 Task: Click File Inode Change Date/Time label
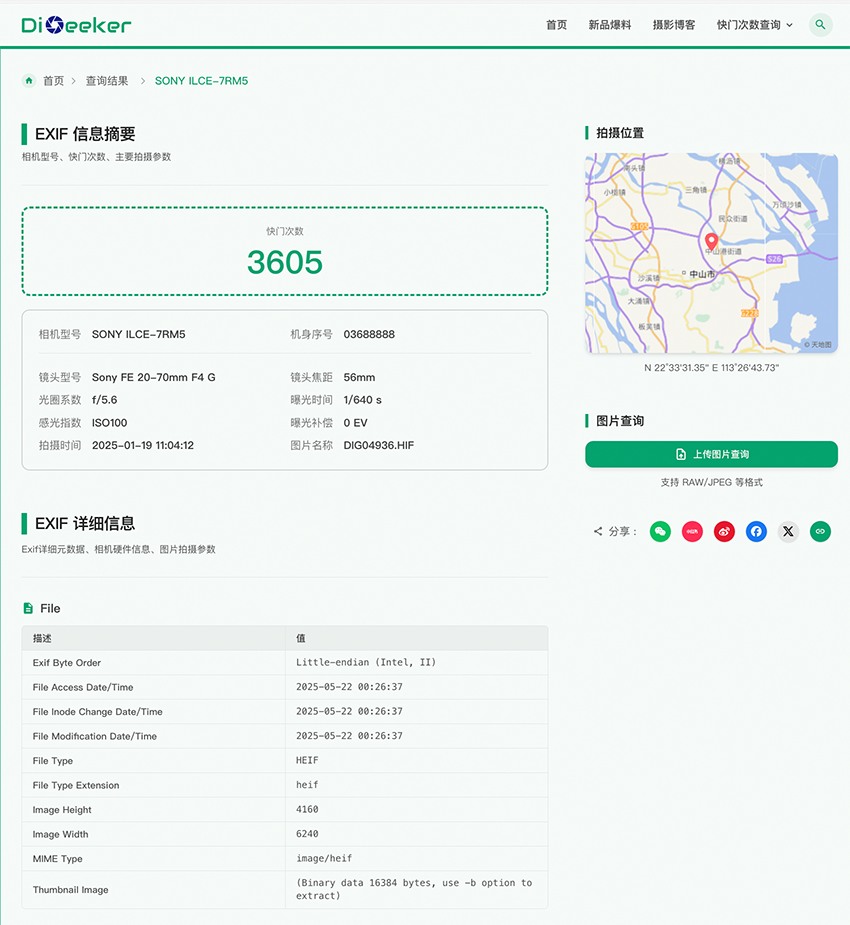pyautogui.click(x=97, y=712)
